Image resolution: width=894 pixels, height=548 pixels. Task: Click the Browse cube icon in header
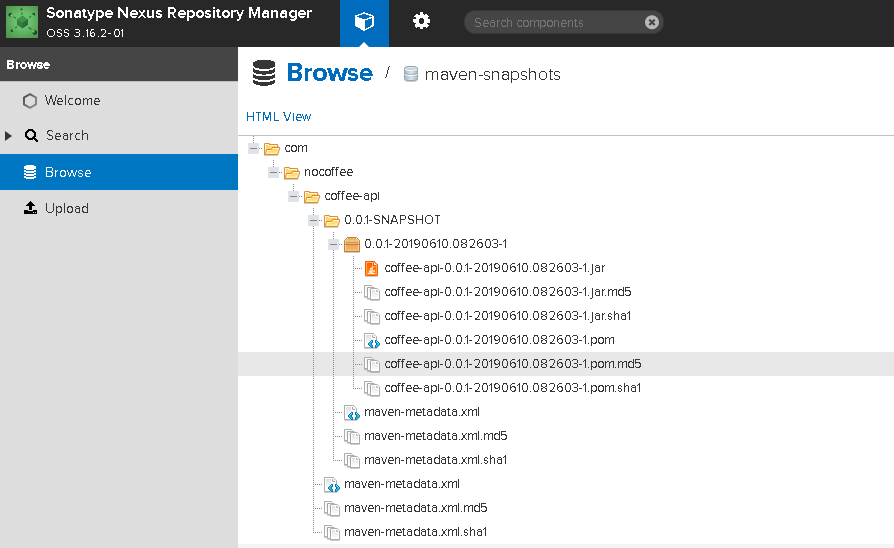pyautogui.click(x=364, y=22)
